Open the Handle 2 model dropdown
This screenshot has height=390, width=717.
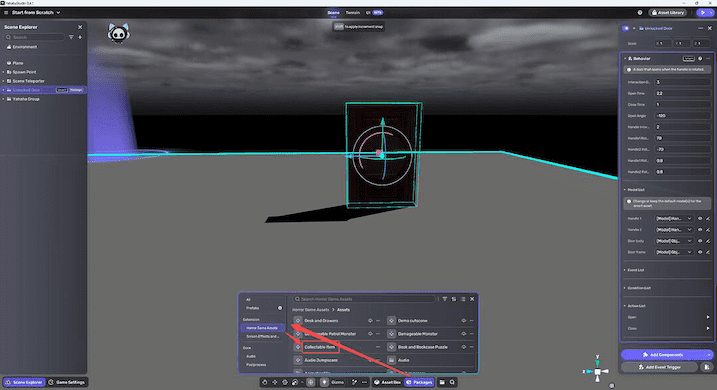pos(674,230)
